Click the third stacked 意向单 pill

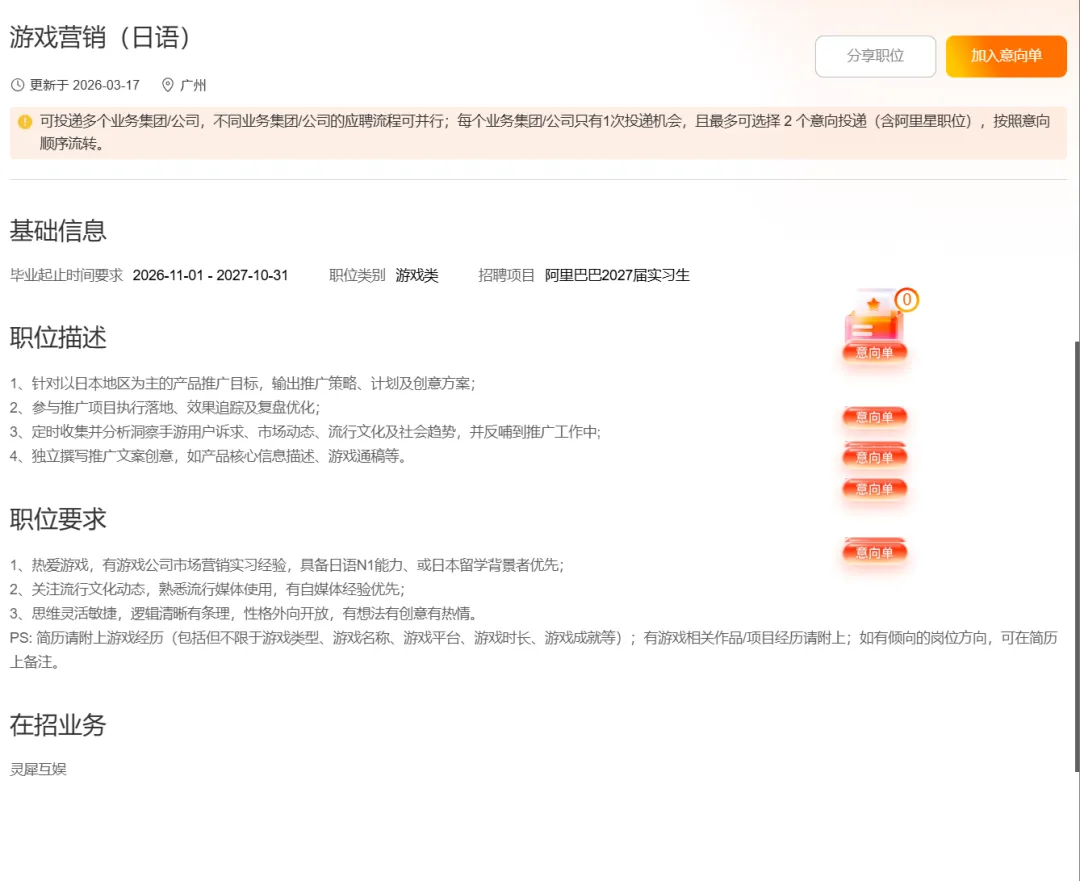point(874,456)
